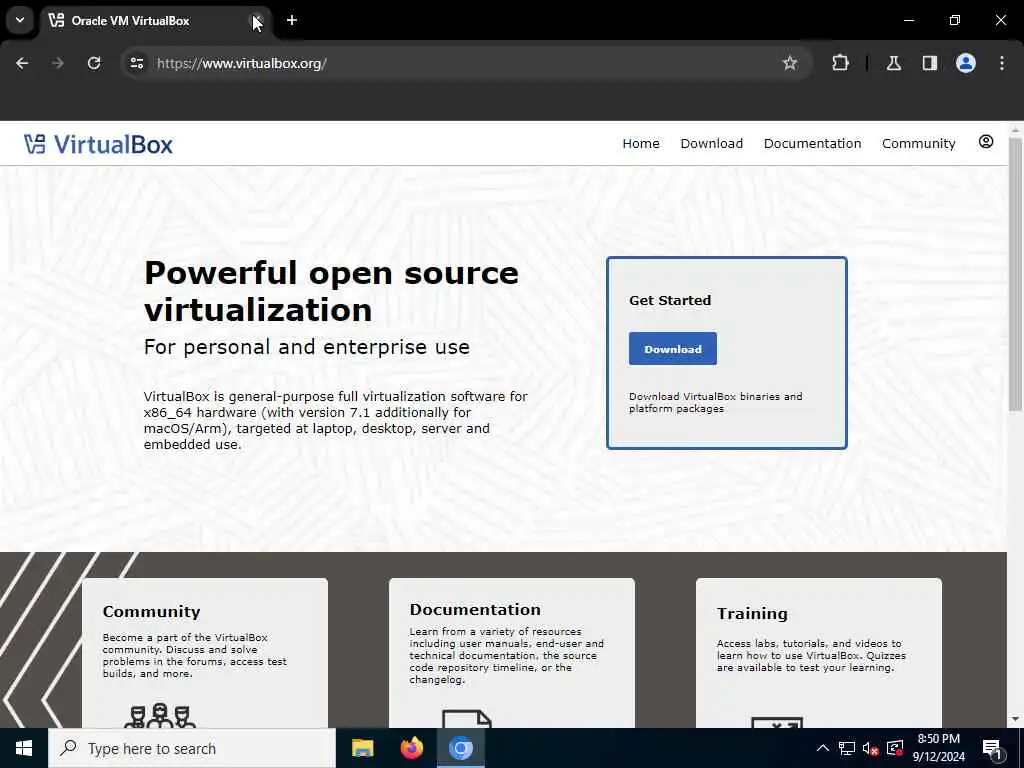This screenshot has width=1024, height=768.
Task: Open a new tab with plus icon
Action: coord(292,20)
